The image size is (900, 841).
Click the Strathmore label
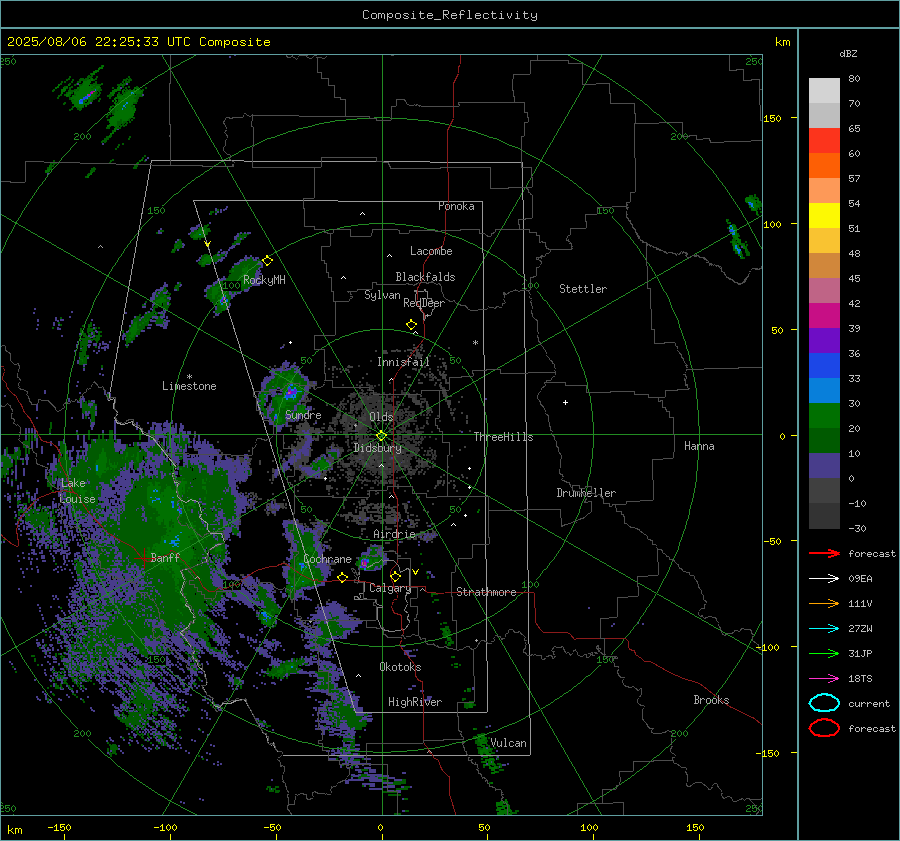486,592
